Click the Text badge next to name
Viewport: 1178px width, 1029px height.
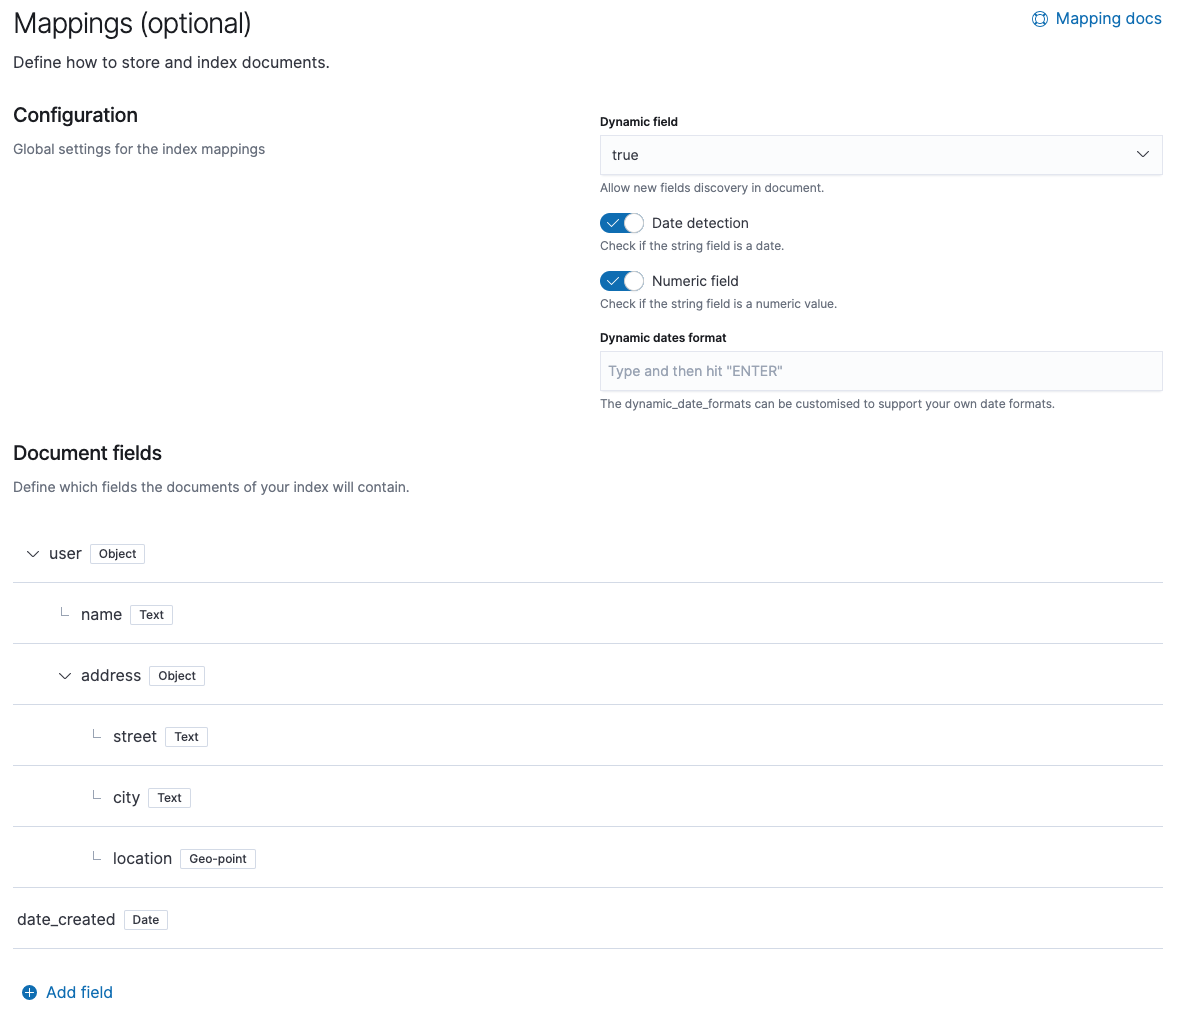[x=152, y=614]
